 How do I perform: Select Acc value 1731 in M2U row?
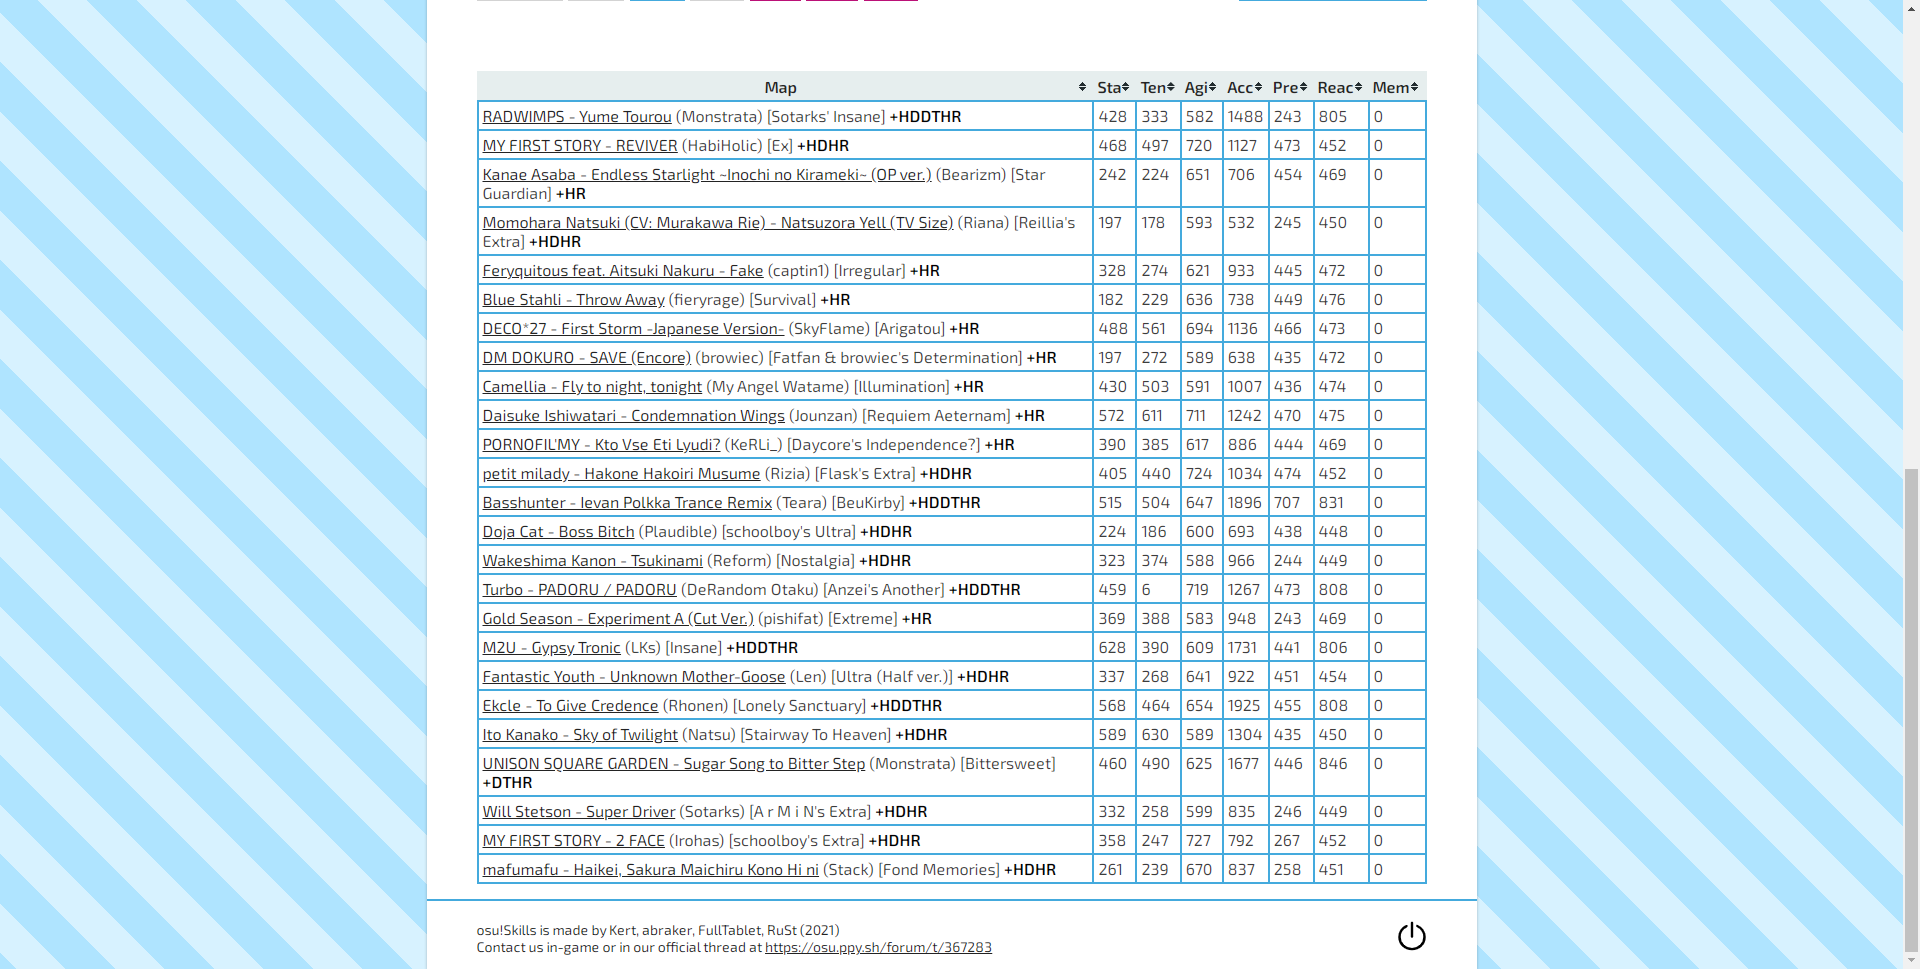point(1242,648)
